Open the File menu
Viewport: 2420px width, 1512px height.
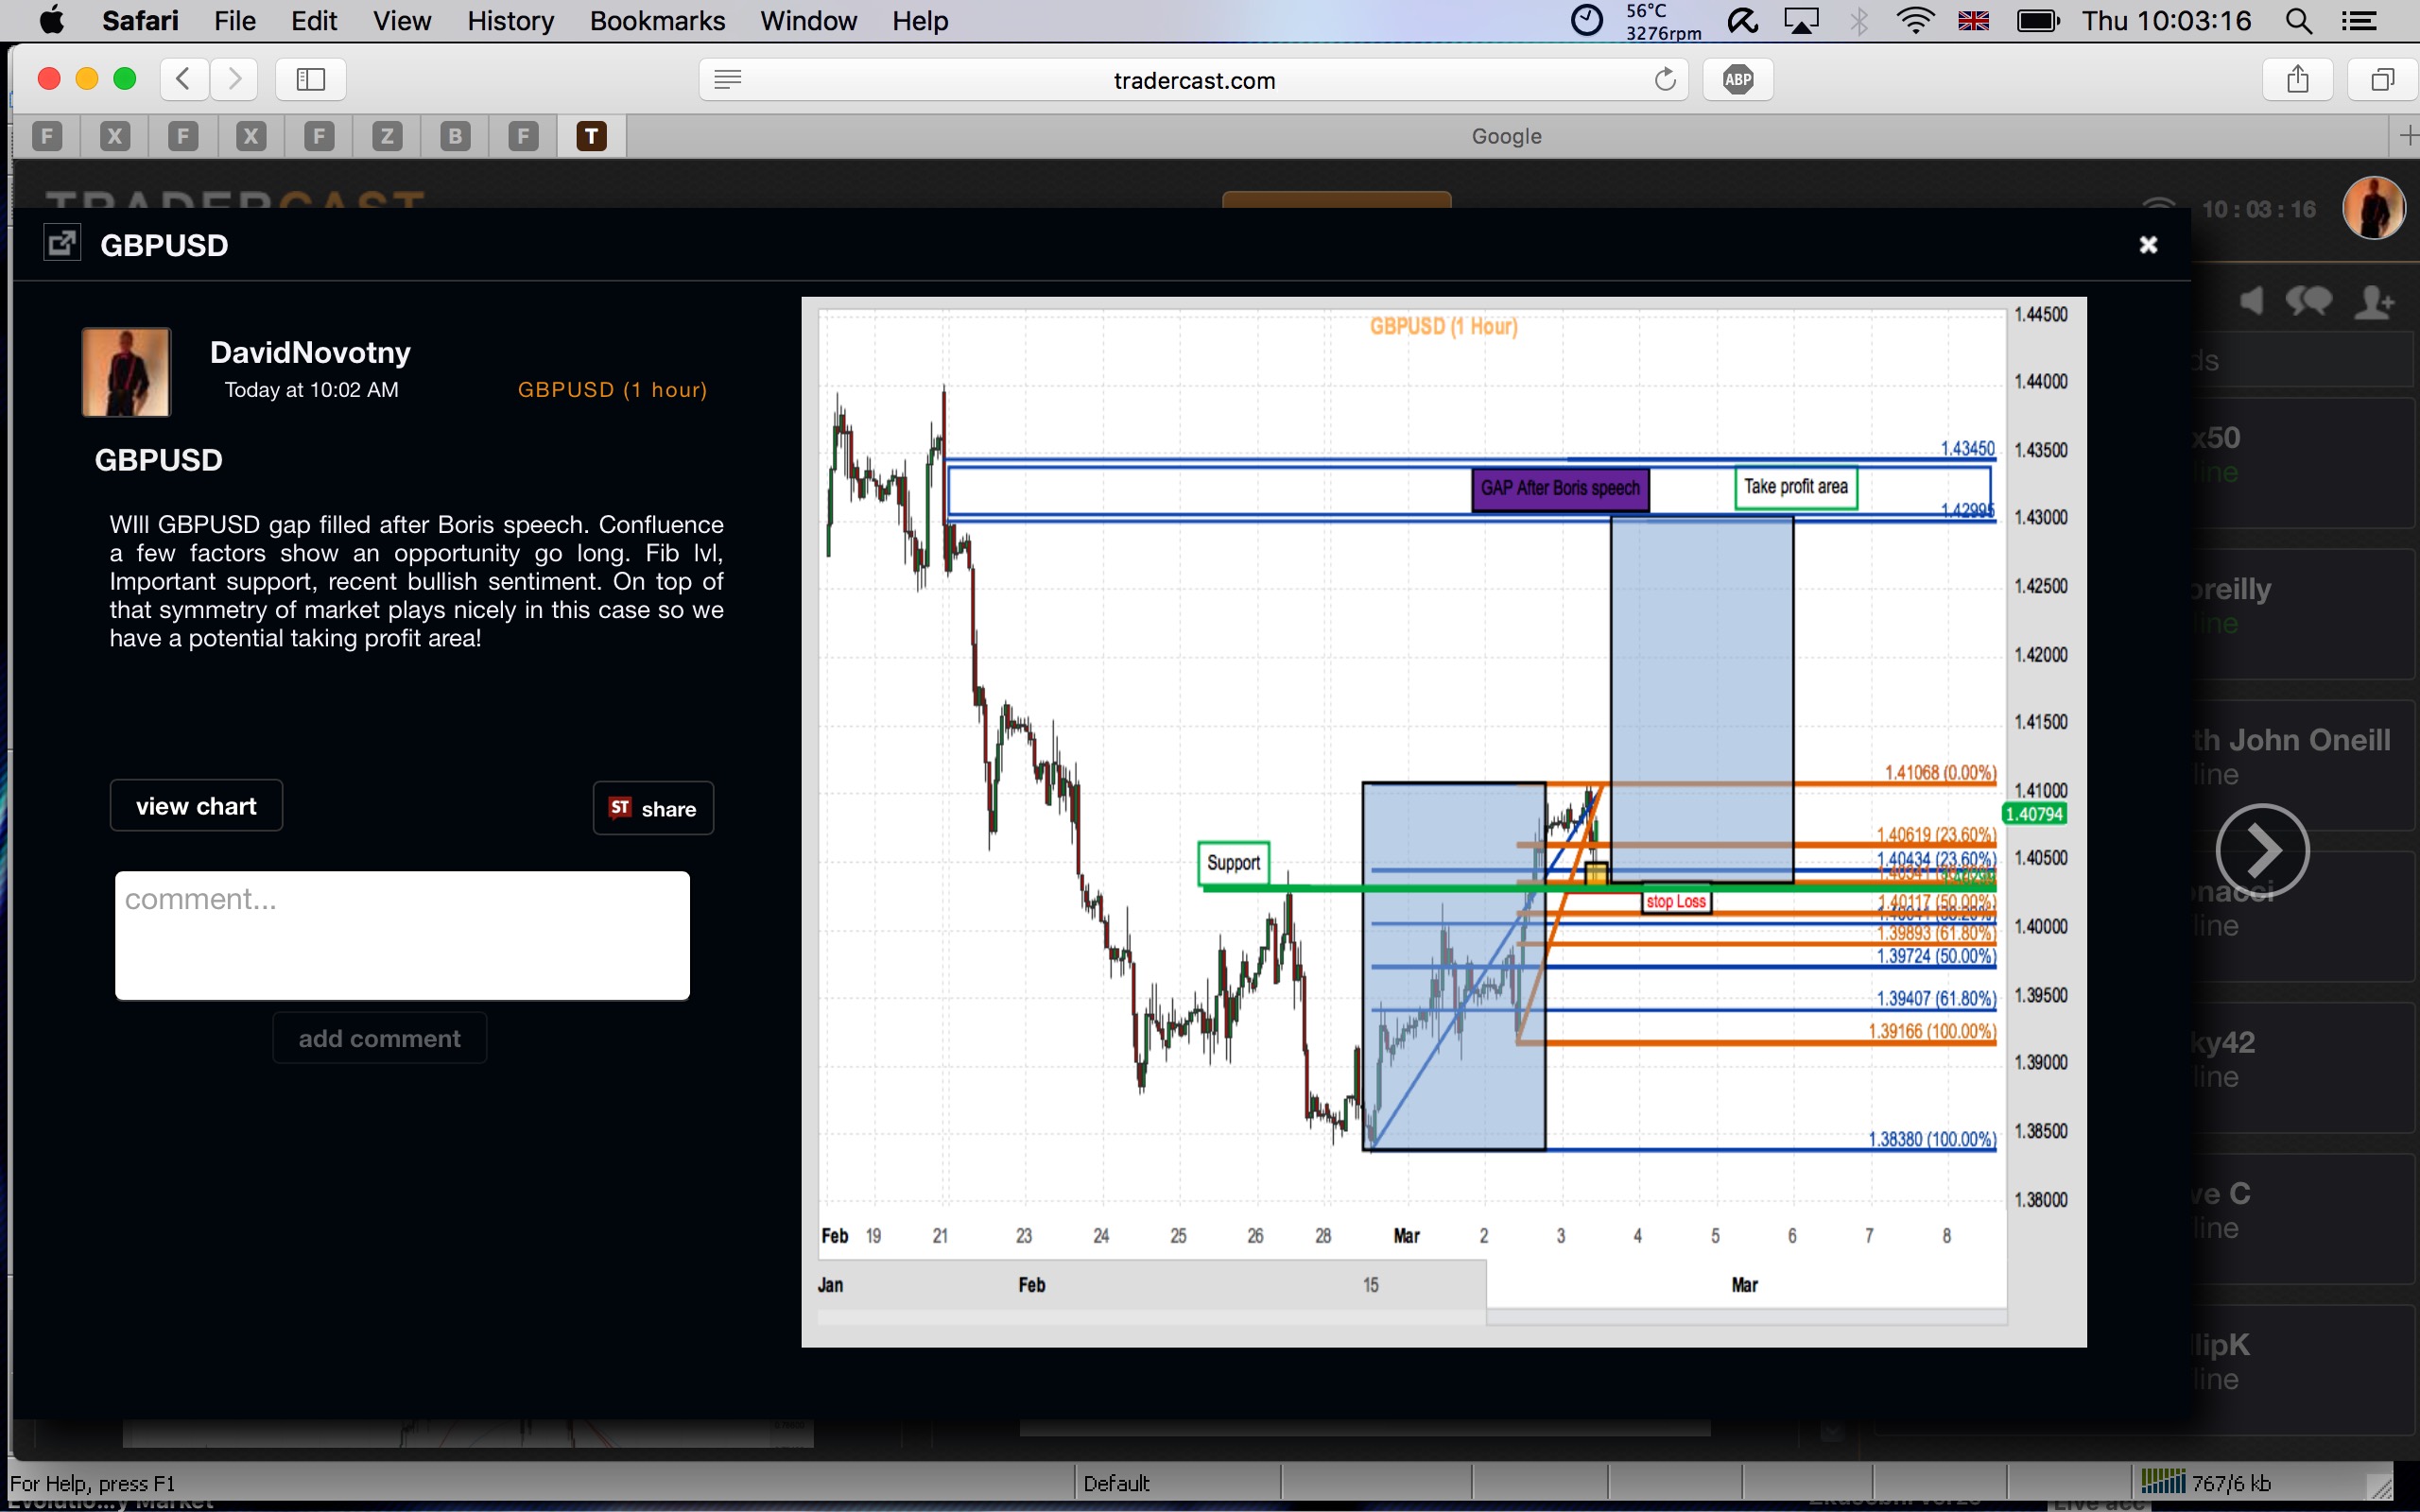pyautogui.click(x=235, y=20)
